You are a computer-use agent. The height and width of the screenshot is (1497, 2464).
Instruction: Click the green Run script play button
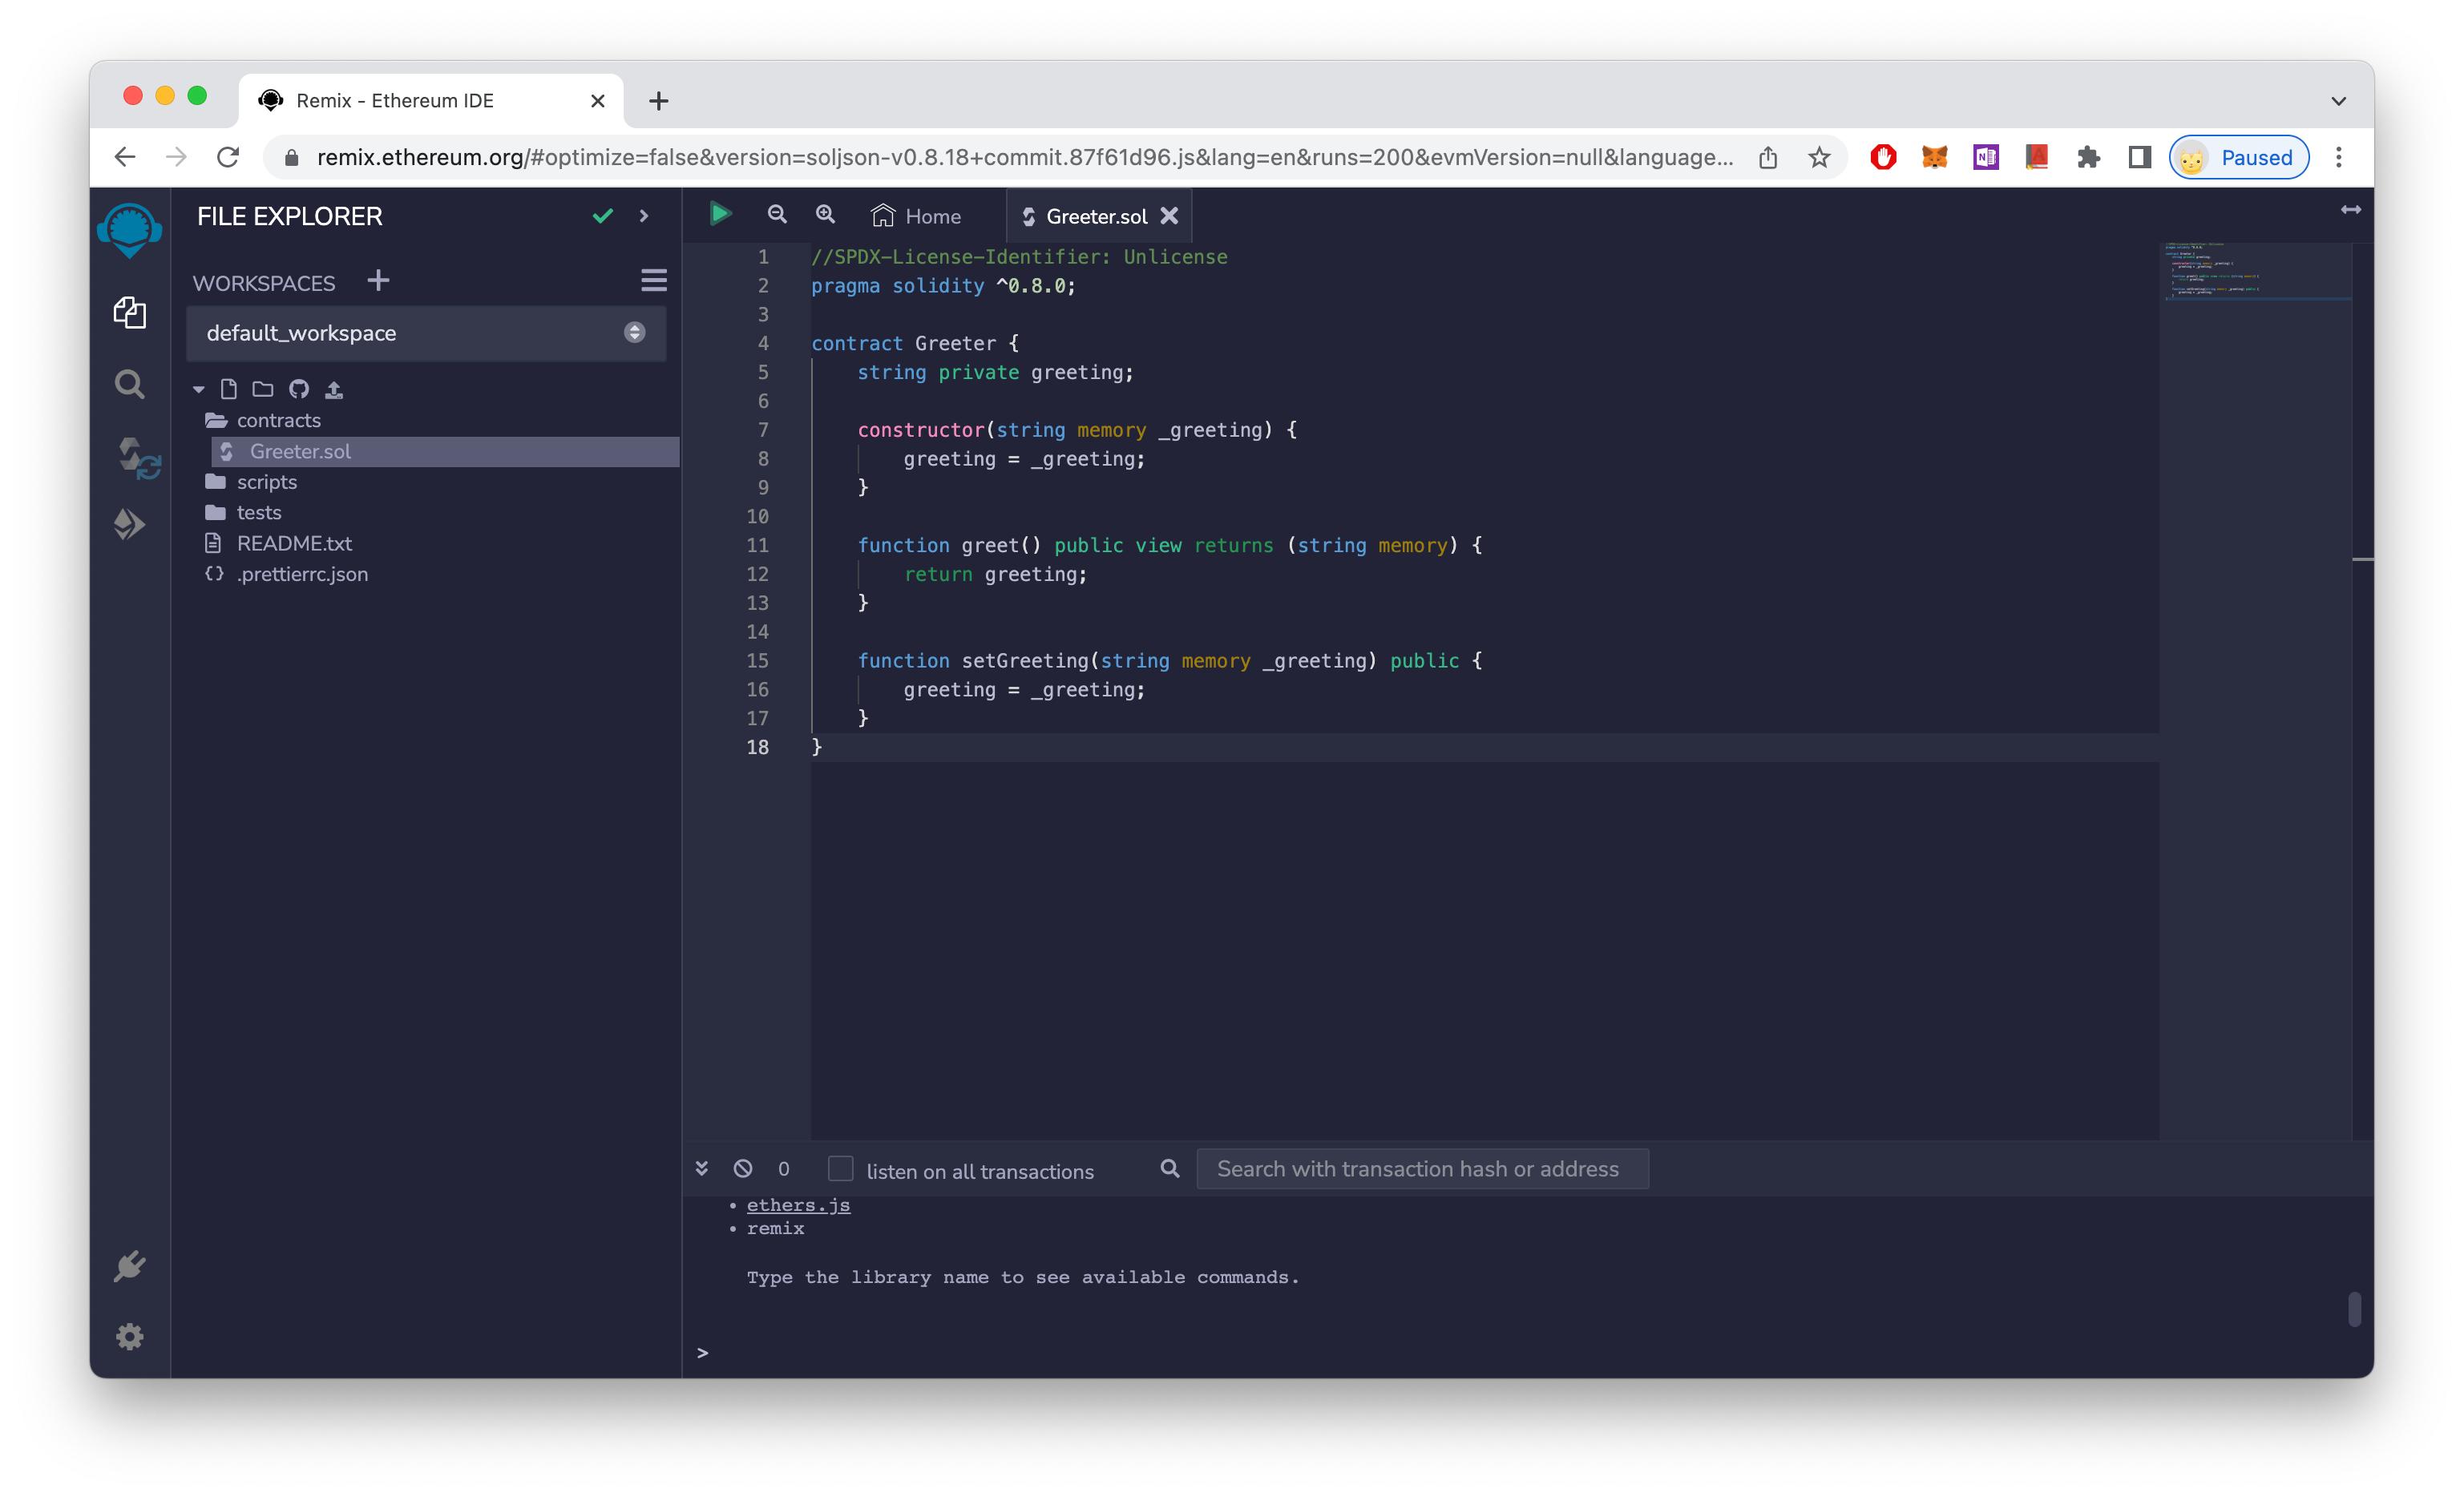click(720, 214)
